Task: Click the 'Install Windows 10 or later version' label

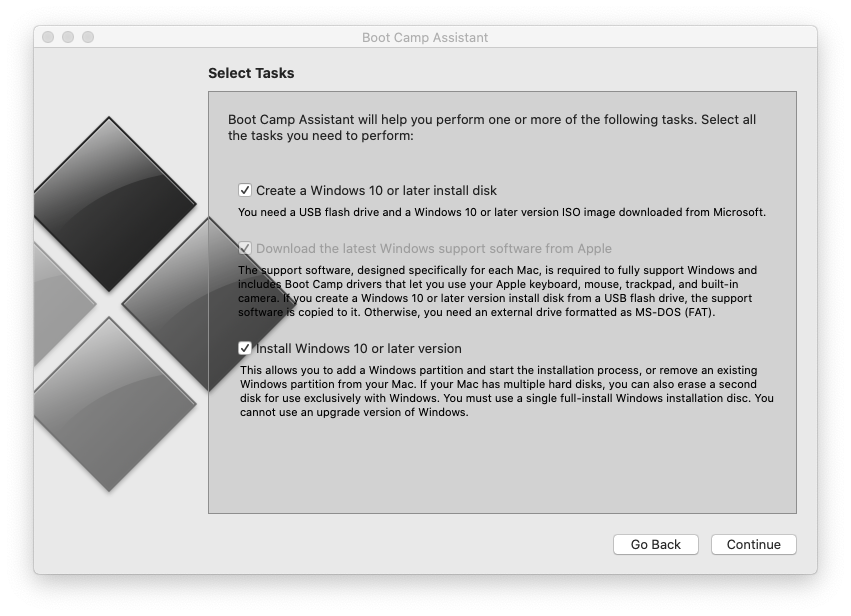Action: tap(359, 348)
